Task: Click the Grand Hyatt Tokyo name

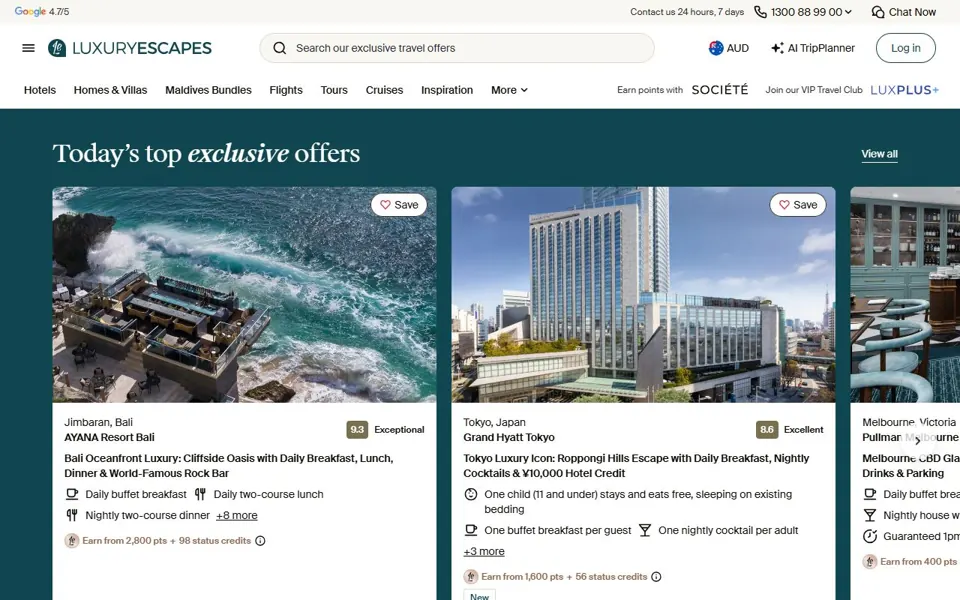Action: (509, 437)
